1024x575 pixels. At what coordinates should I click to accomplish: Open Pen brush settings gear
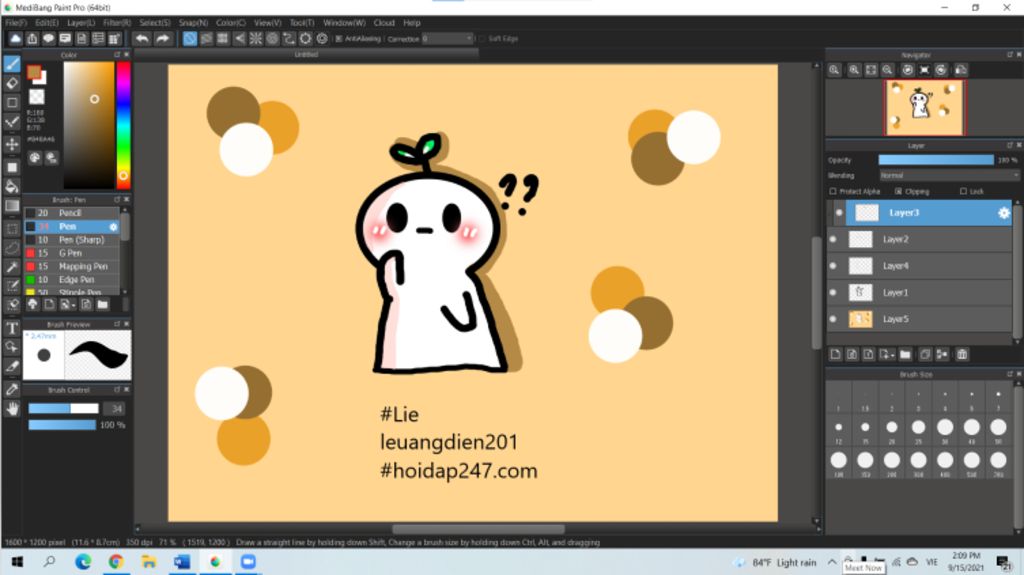tap(113, 227)
